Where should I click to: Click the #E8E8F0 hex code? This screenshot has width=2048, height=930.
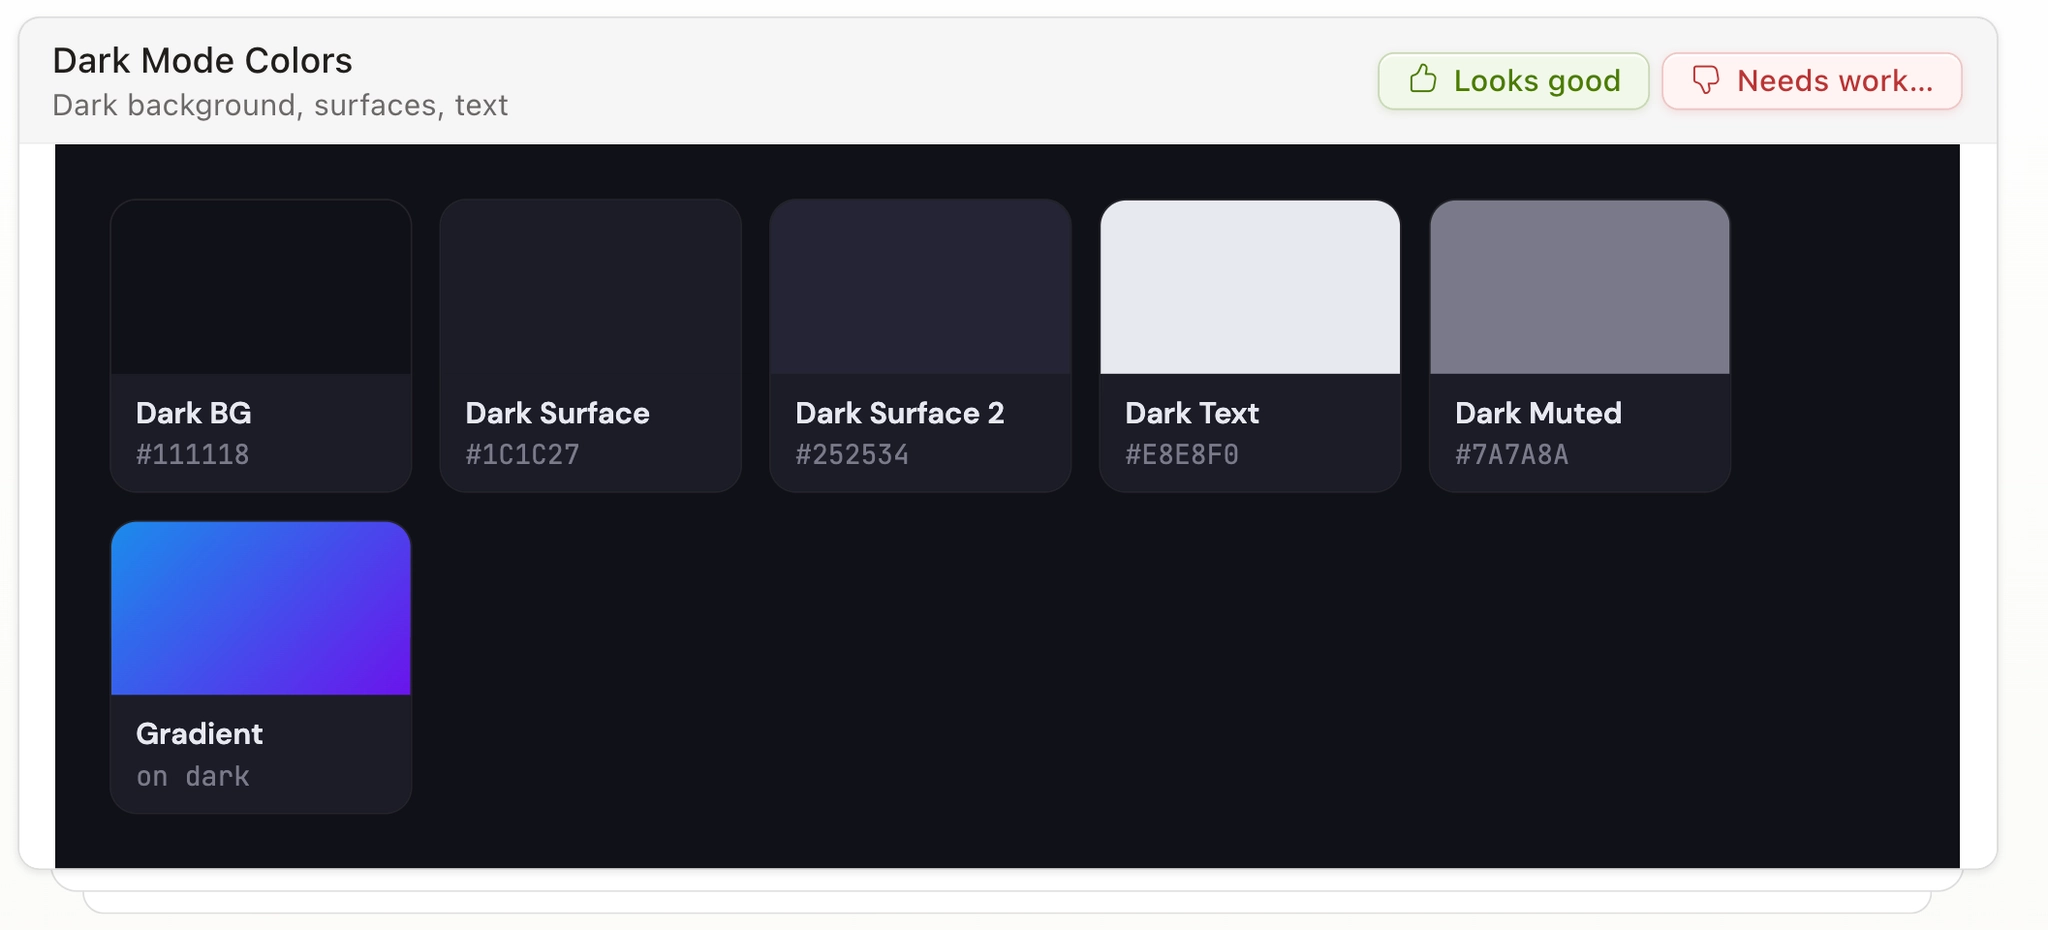coord(1182,455)
